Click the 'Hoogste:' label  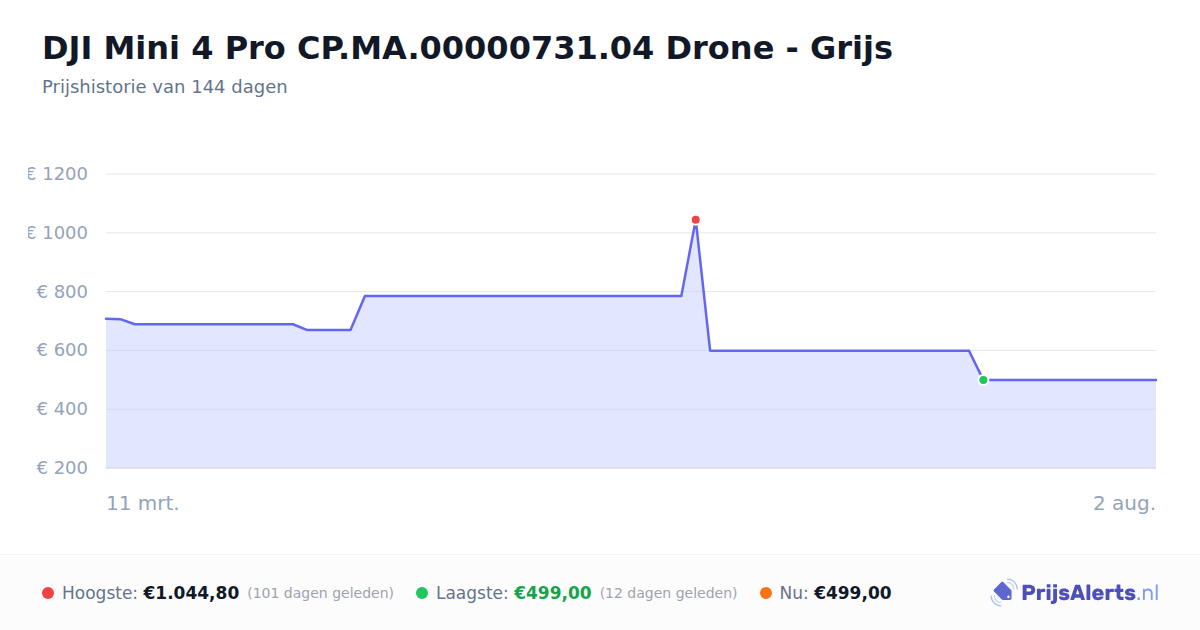point(100,593)
